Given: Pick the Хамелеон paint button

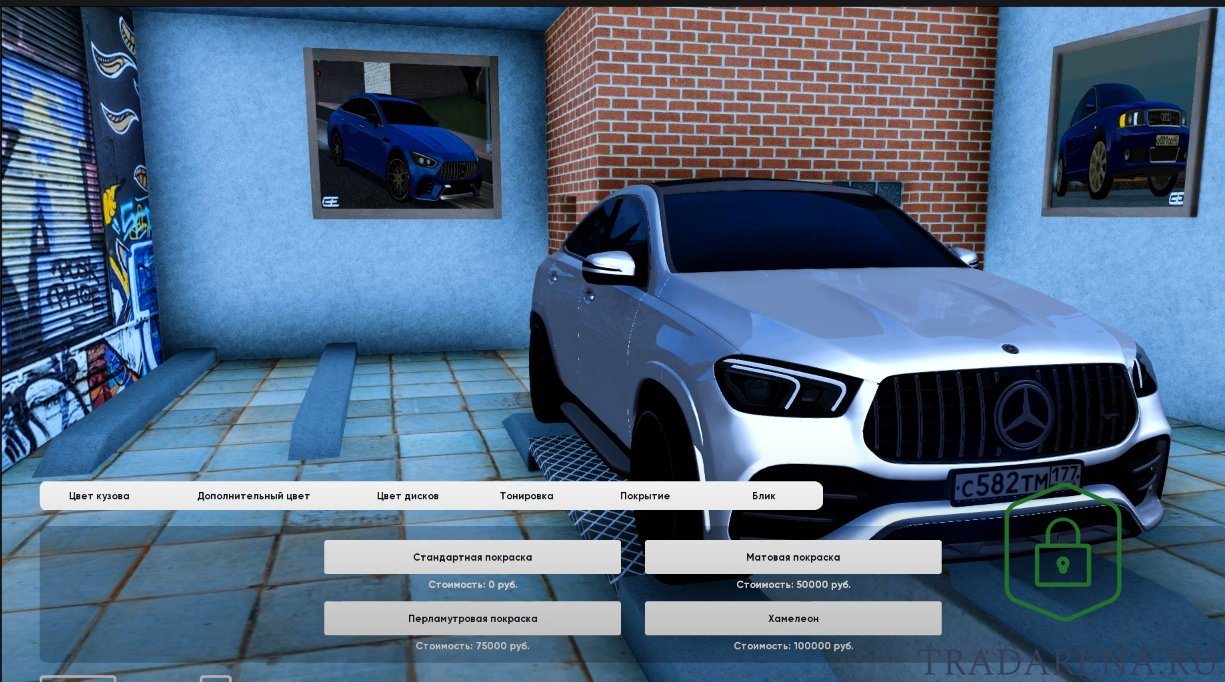Looking at the screenshot, I should 793,618.
